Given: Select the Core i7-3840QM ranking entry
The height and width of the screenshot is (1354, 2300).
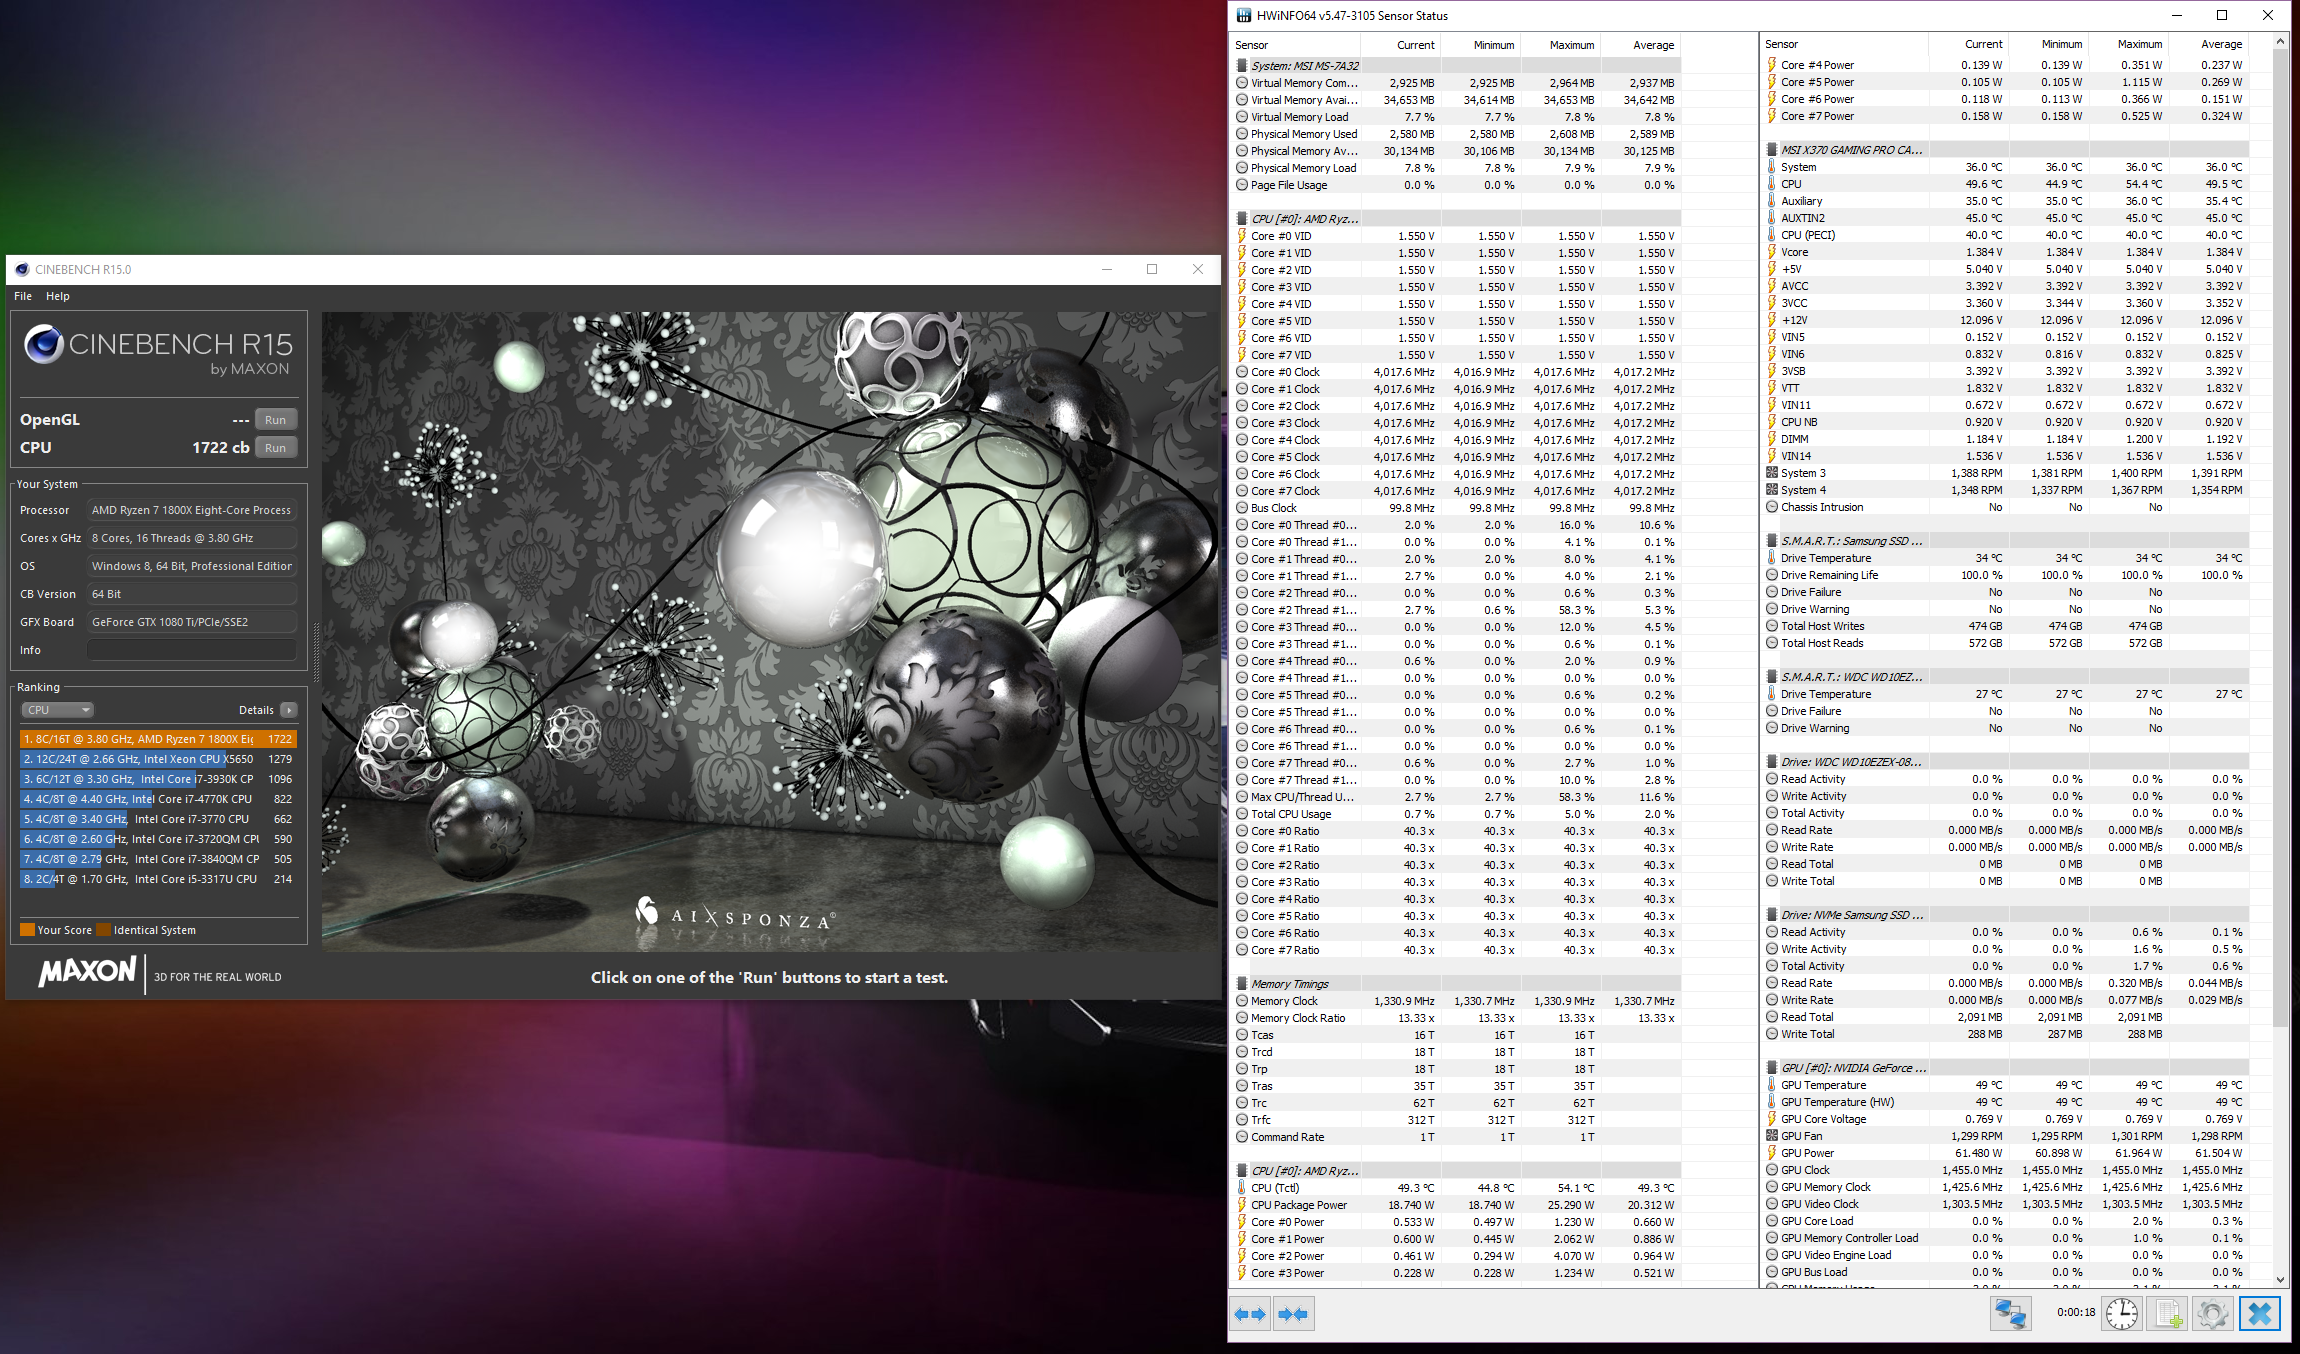Looking at the screenshot, I should tap(158, 859).
